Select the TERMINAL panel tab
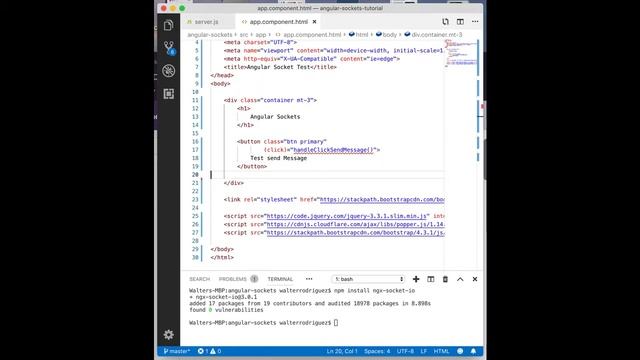The image size is (640, 360). 280,279
